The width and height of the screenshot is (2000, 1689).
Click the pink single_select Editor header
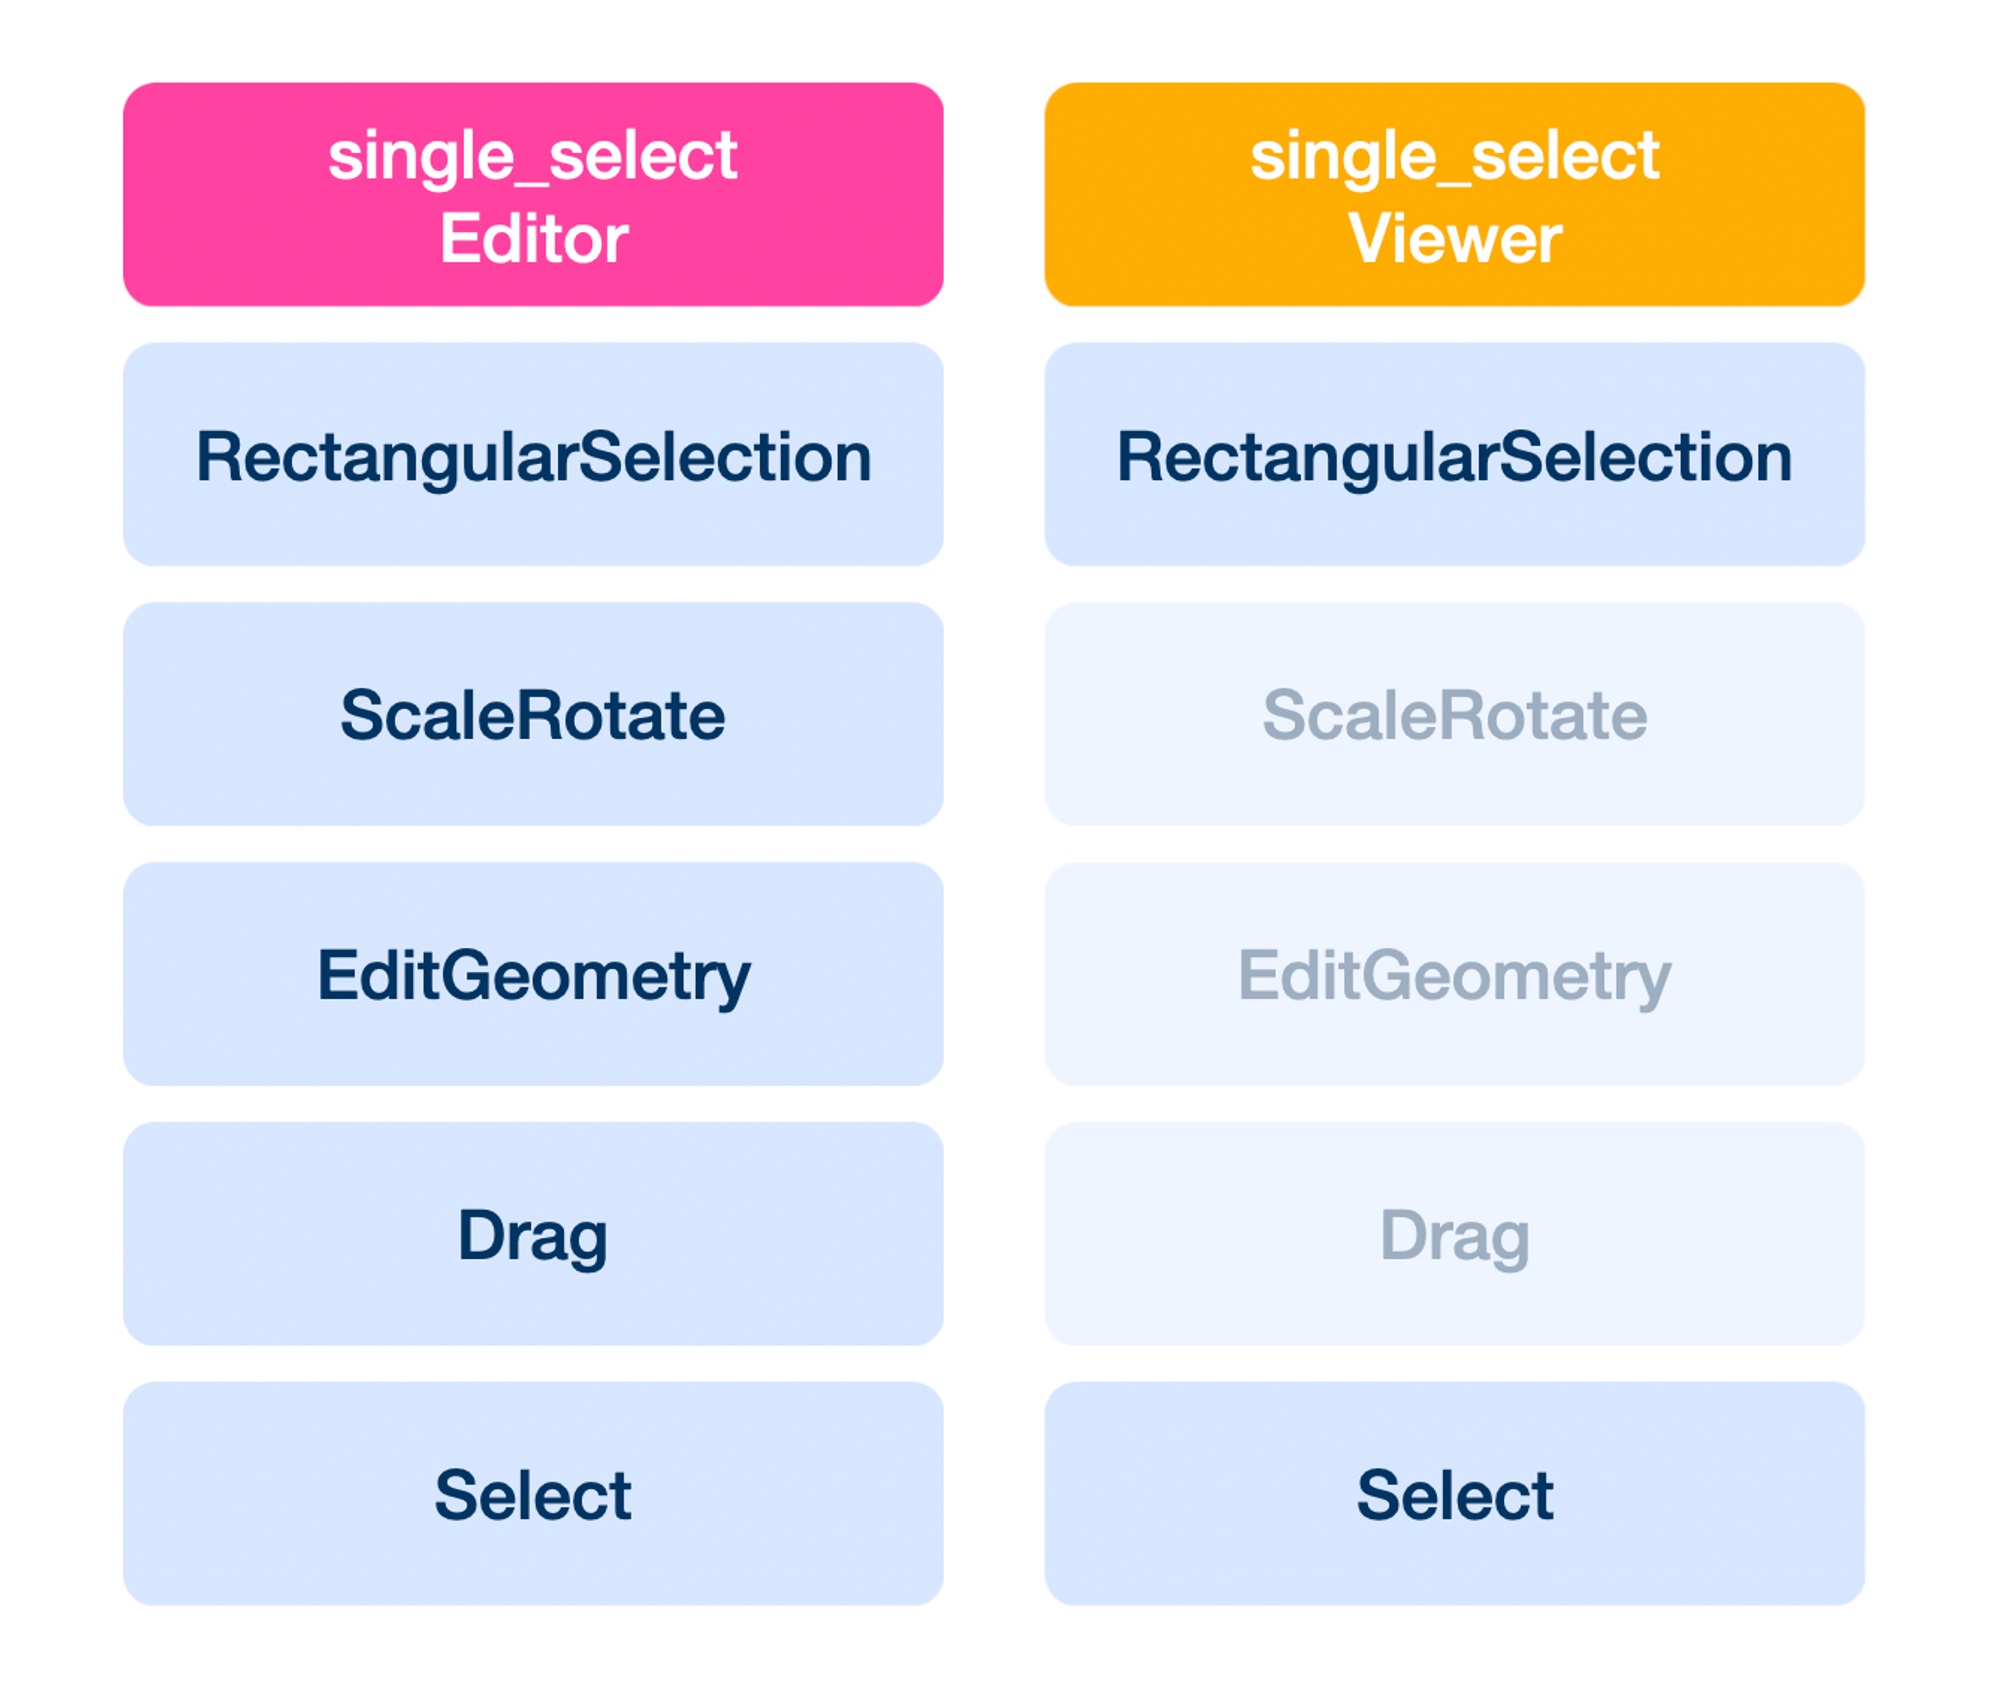tap(533, 194)
